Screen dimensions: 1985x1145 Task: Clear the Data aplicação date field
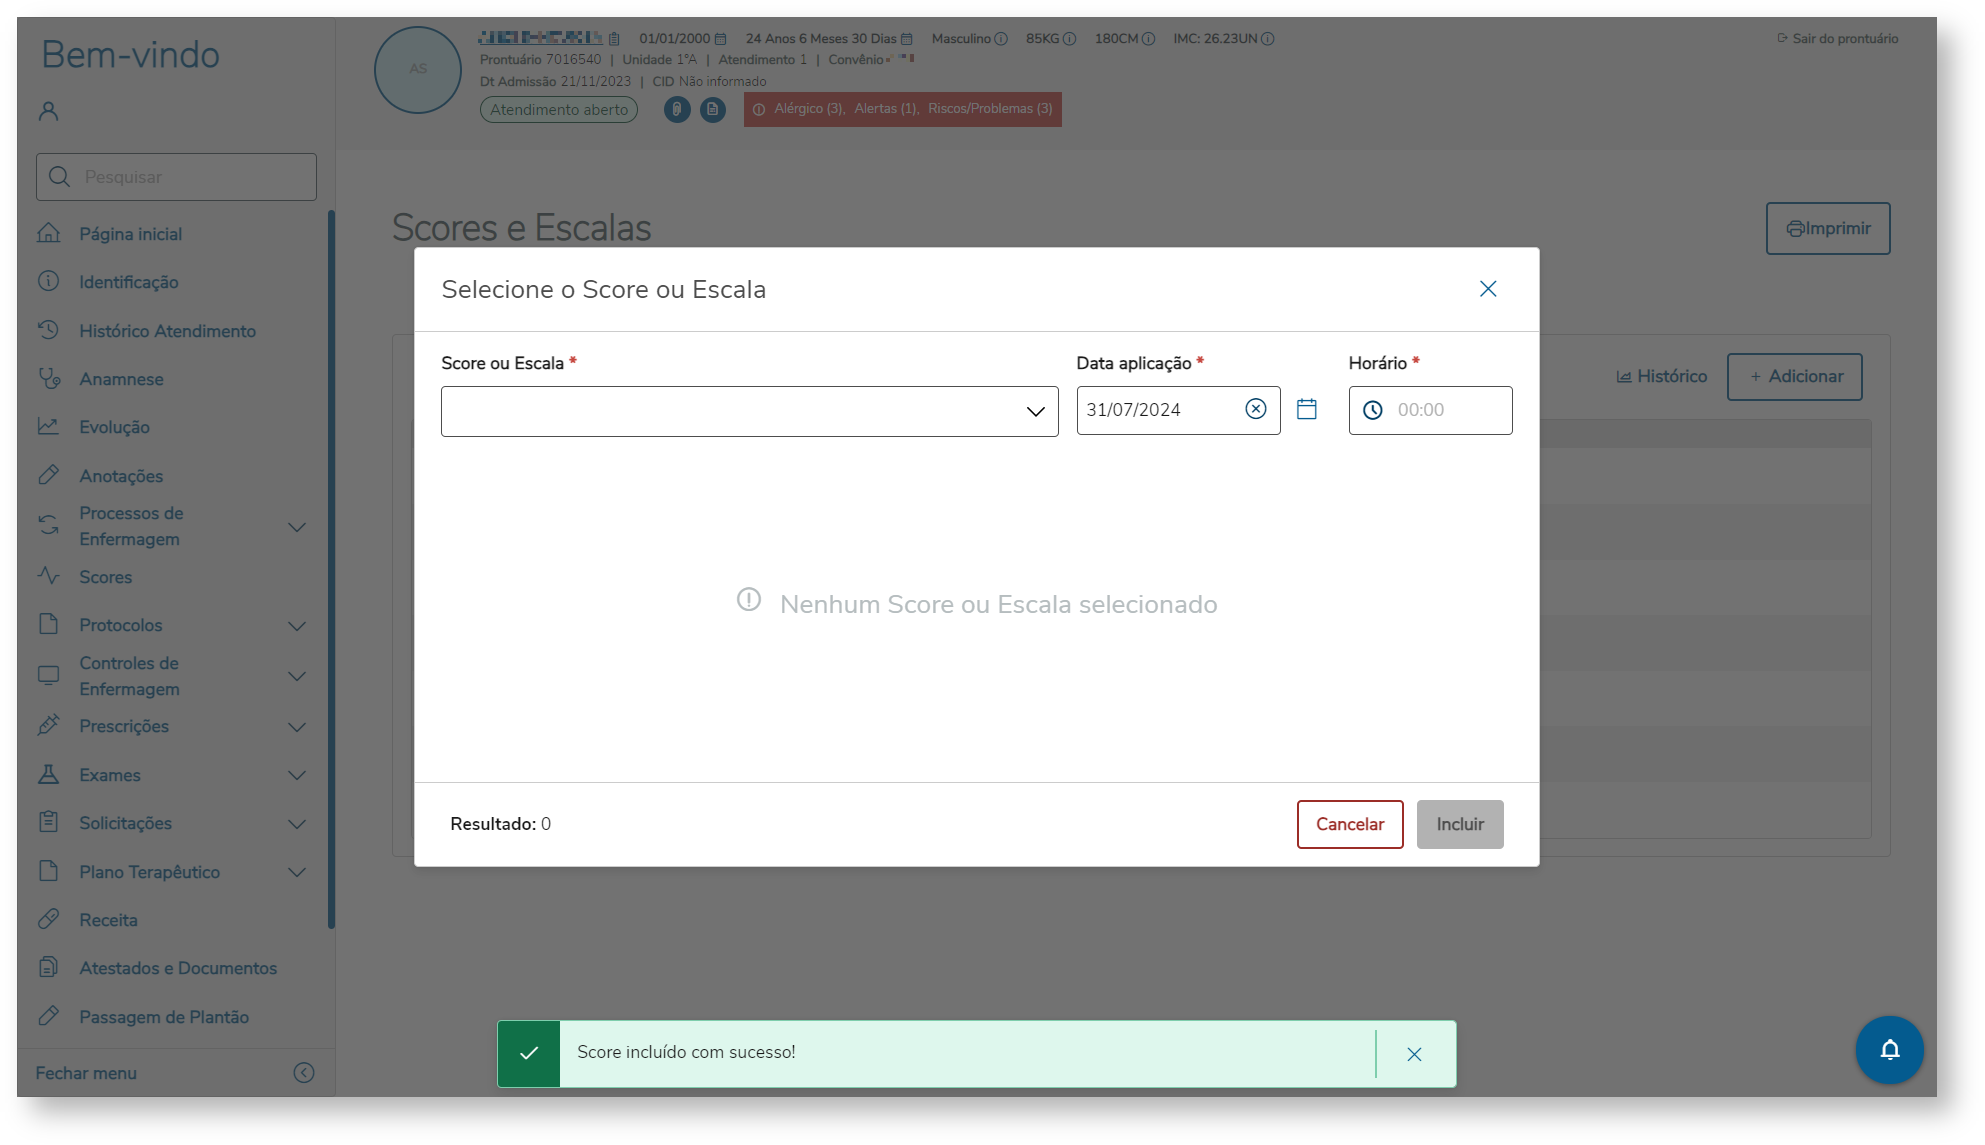[1255, 409]
